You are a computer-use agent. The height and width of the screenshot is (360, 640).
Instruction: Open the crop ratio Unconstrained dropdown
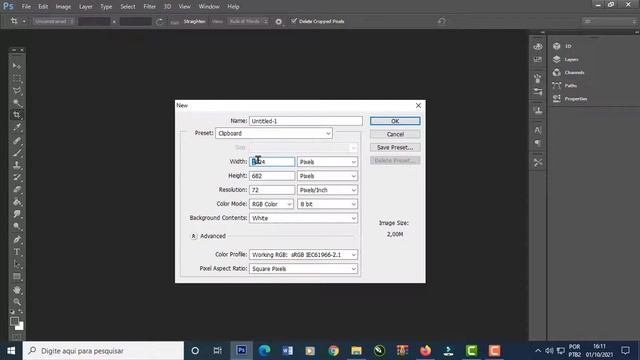54,21
